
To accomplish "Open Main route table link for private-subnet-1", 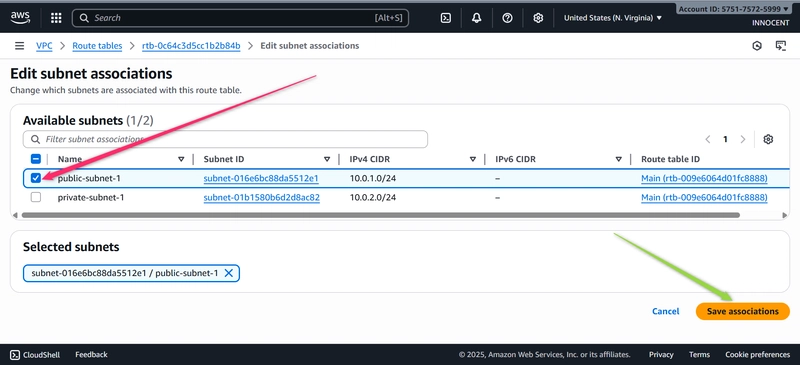I will (x=704, y=198).
